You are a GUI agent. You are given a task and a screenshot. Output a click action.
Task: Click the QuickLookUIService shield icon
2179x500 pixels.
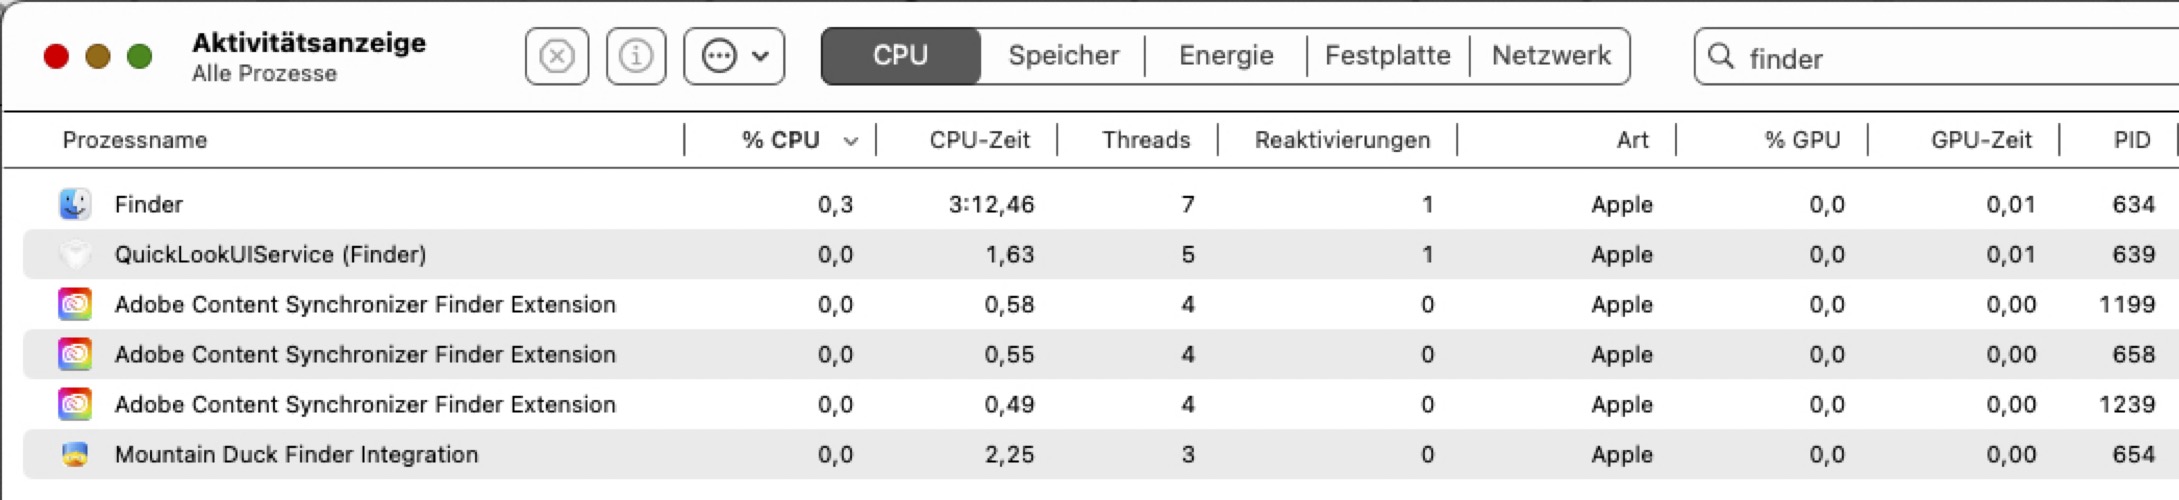(x=75, y=254)
